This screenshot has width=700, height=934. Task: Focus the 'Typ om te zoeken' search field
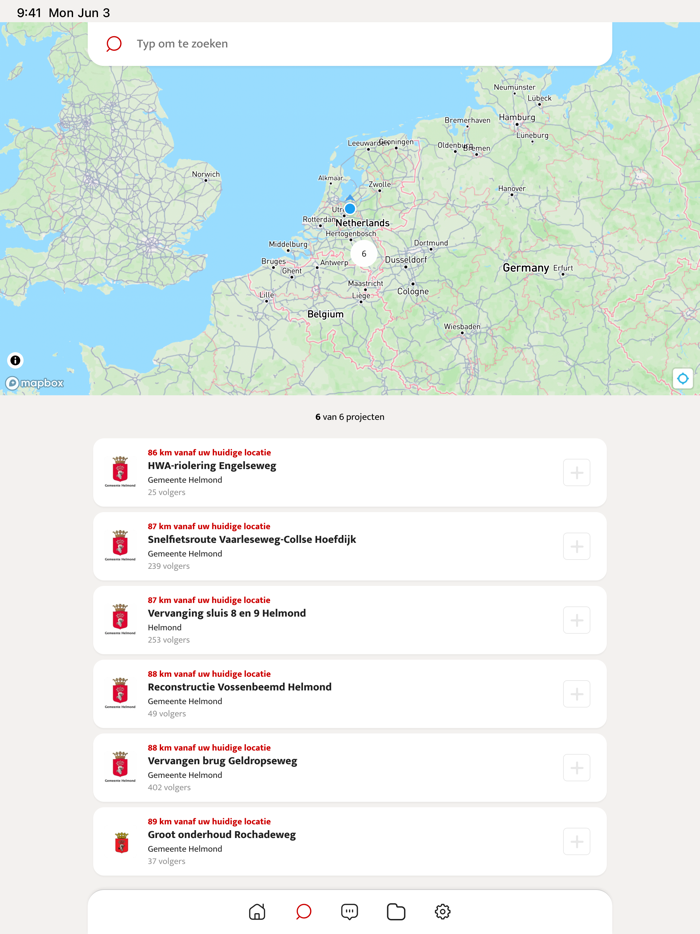point(350,43)
